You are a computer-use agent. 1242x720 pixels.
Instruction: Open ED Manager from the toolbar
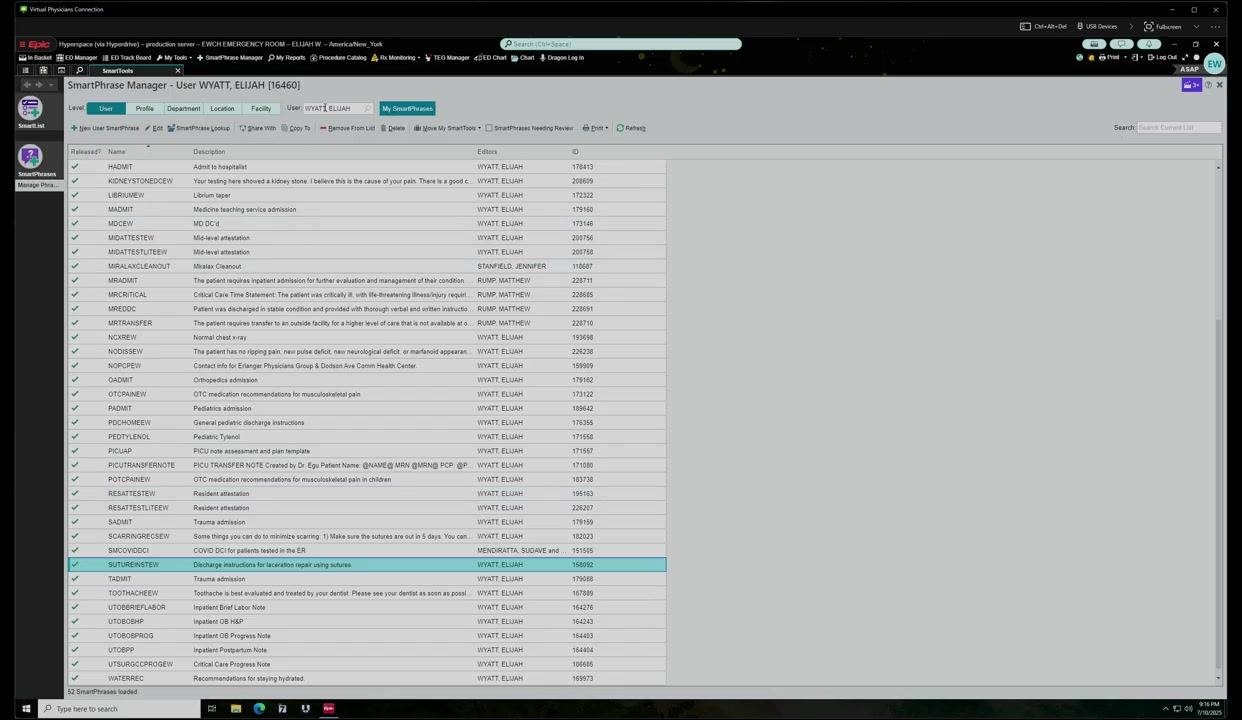point(77,58)
